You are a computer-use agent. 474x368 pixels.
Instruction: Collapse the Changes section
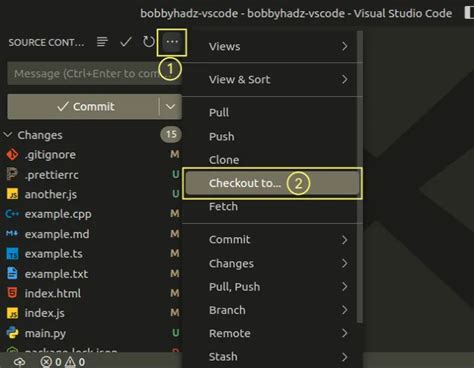tap(8, 135)
